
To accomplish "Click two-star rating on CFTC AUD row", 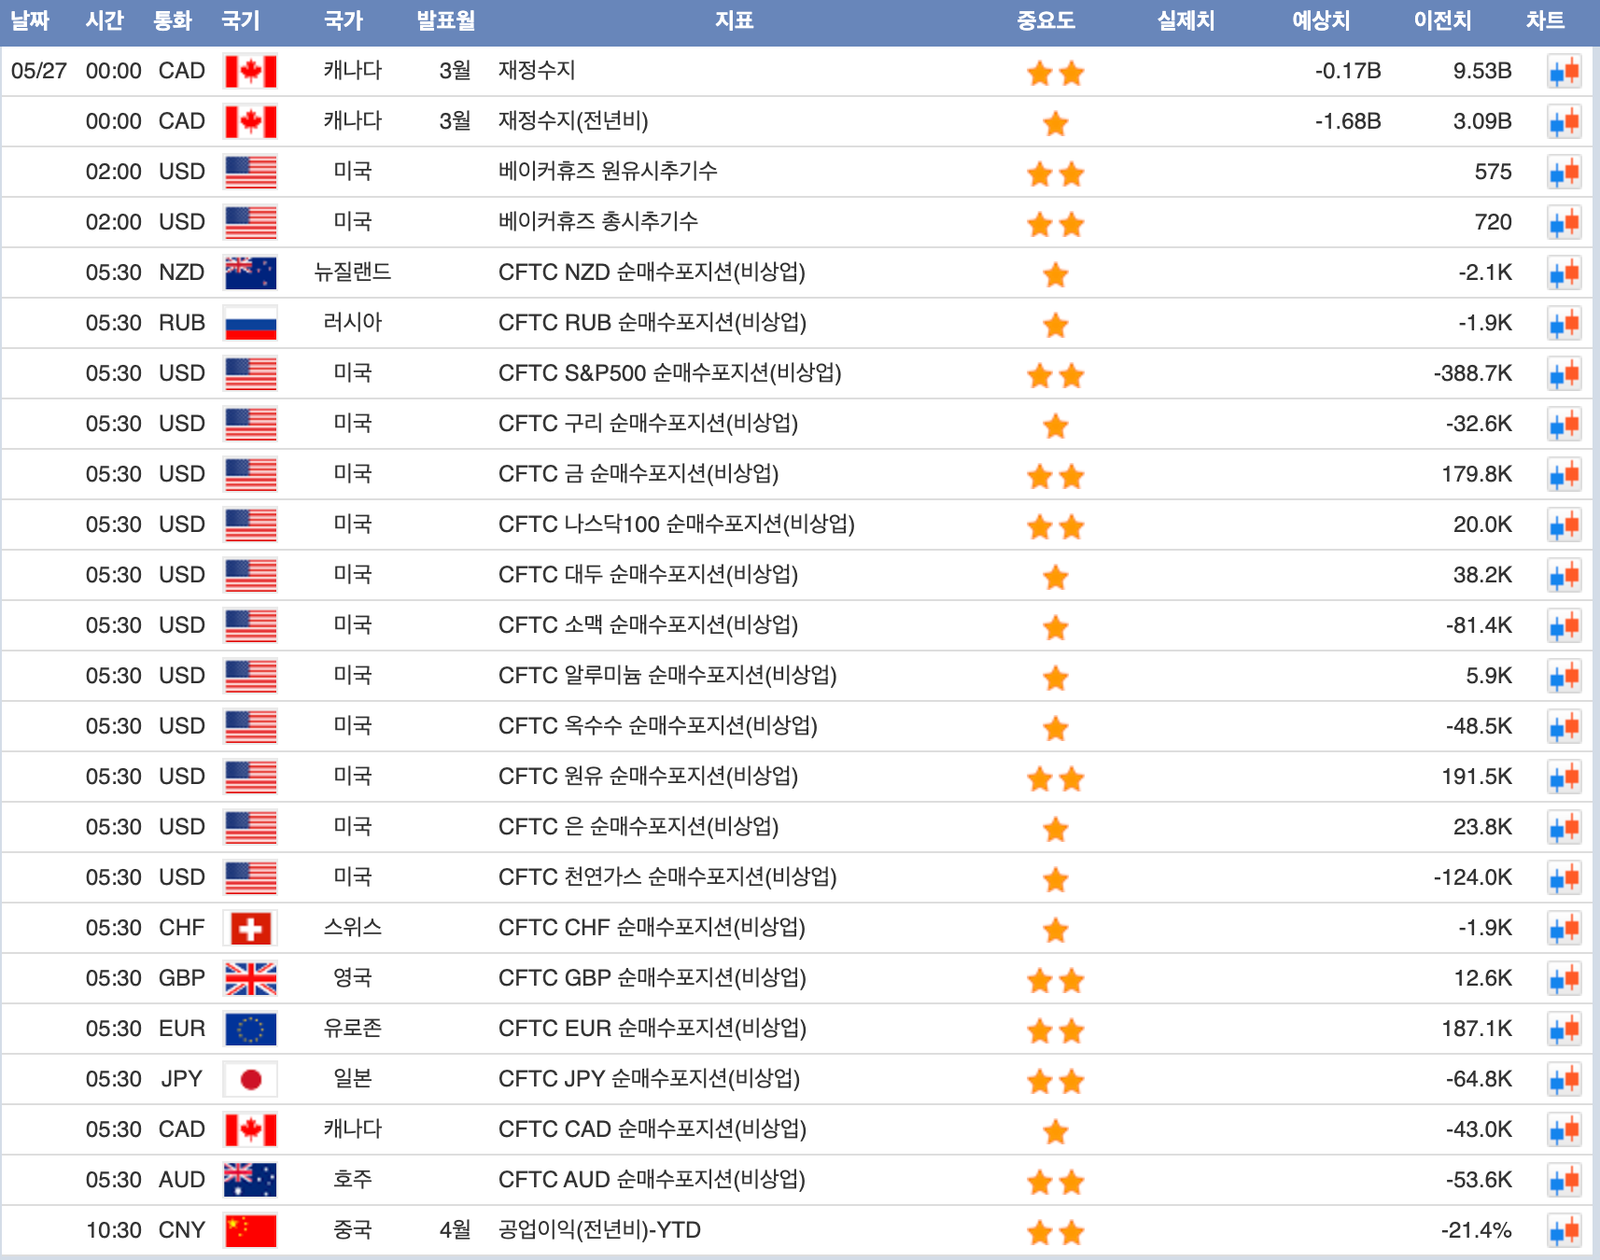I will (x=1055, y=1182).
